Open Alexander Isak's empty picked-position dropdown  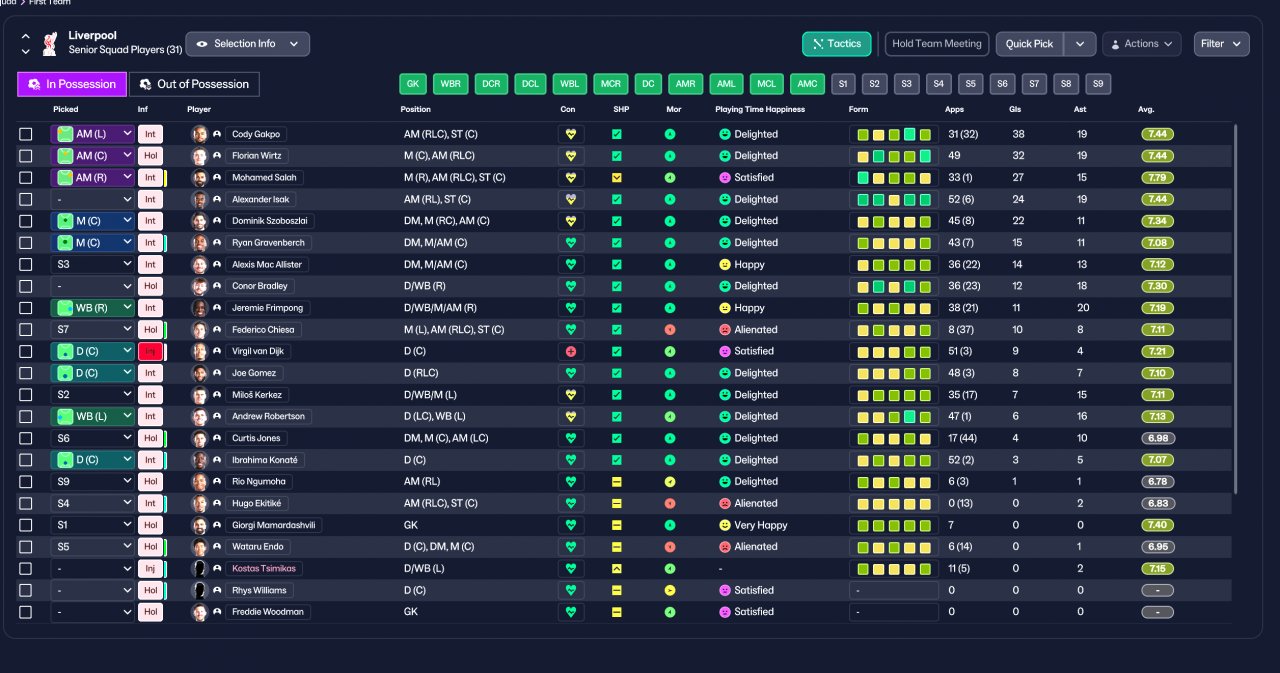click(x=93, y=199)
